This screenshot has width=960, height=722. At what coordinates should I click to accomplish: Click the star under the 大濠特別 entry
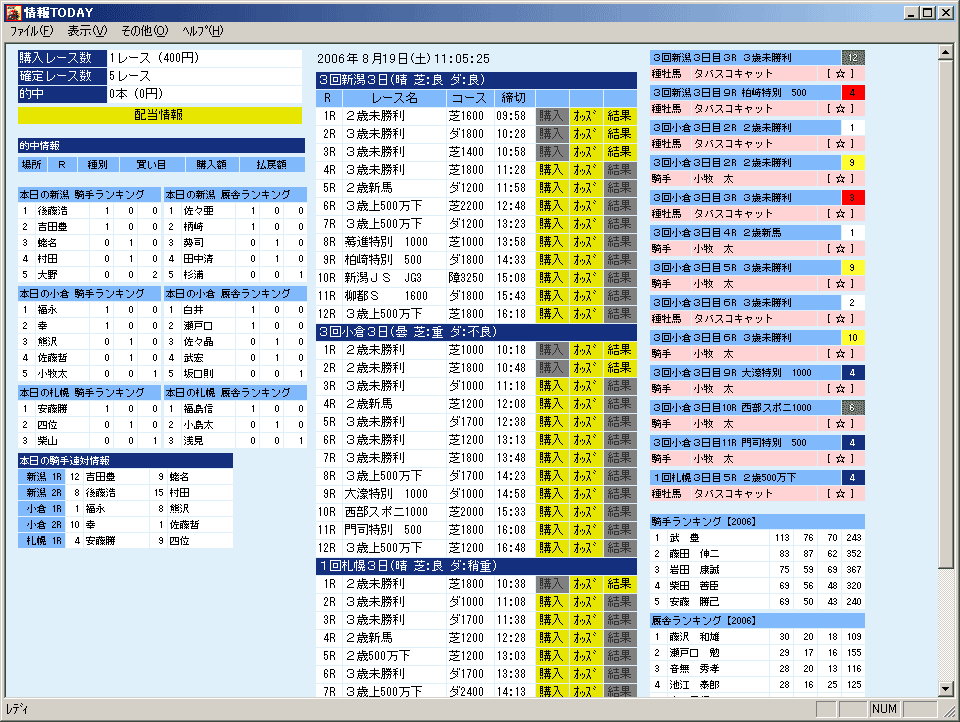pyautogui.click(x=839, y=389)
